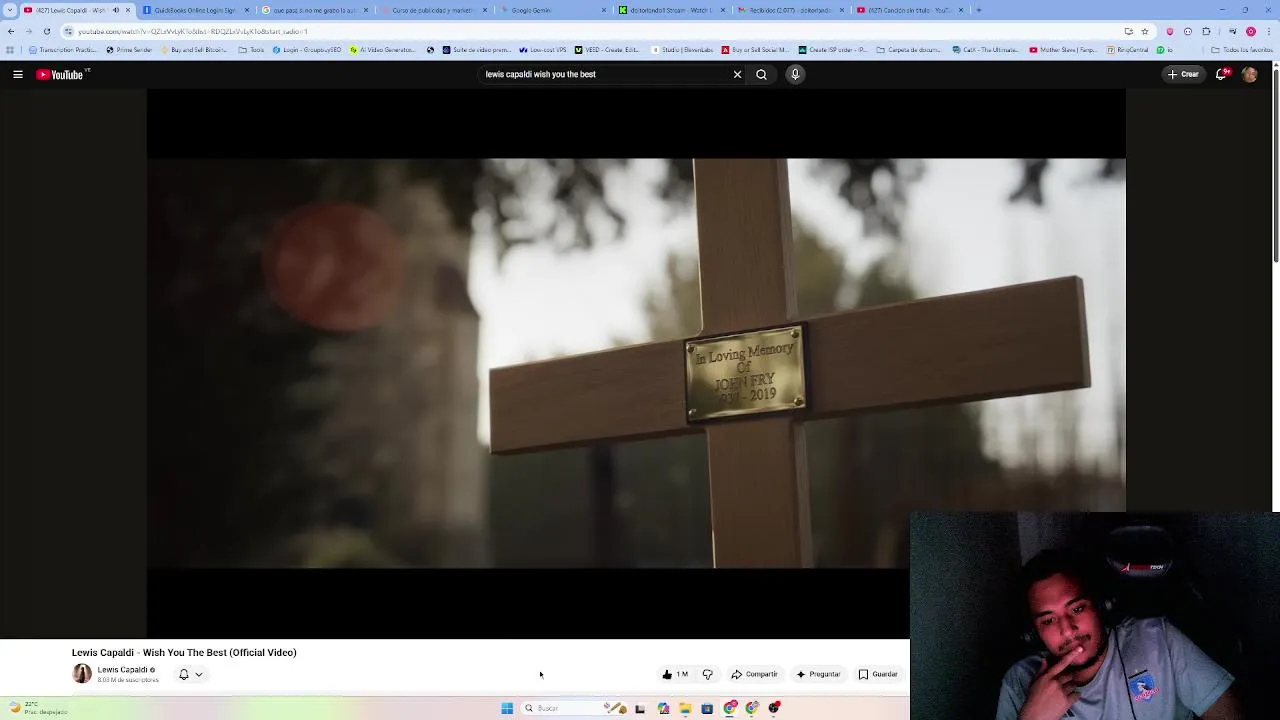Expand the Todos los favoritos folder
1280x720 pixels.
[x=1241, y=50]
